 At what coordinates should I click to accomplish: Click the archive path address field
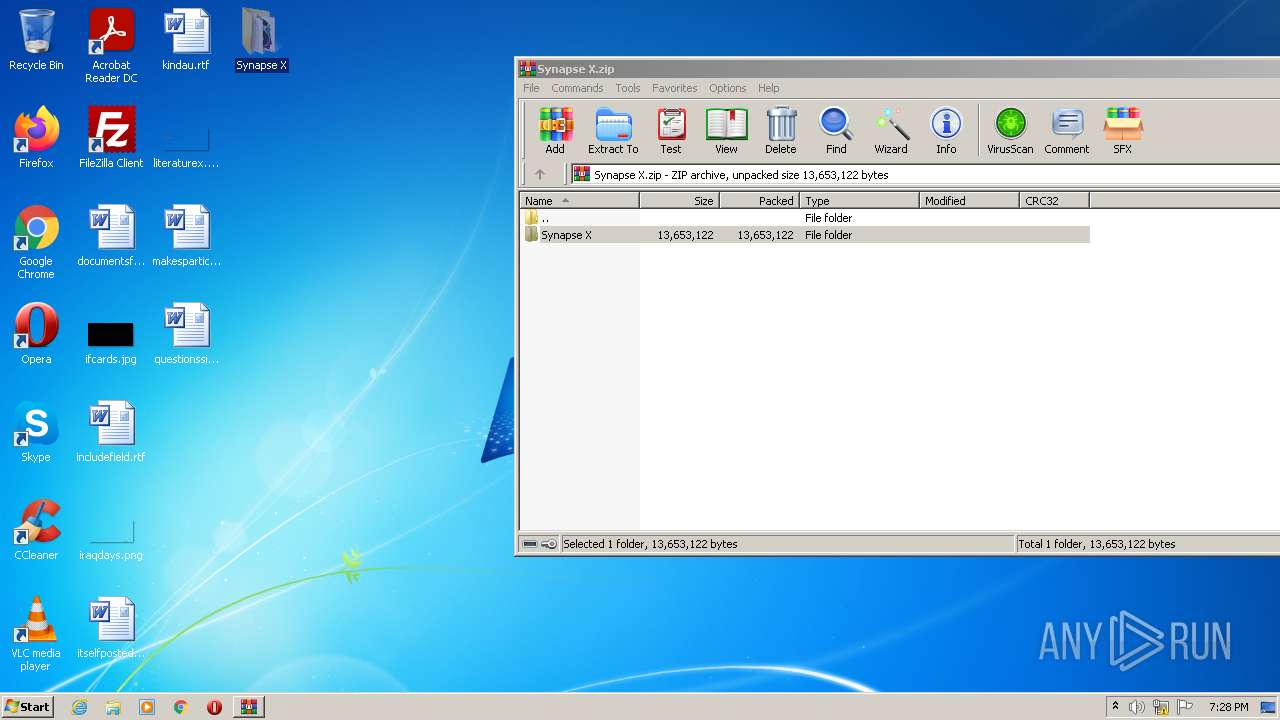tap(925, 174)
